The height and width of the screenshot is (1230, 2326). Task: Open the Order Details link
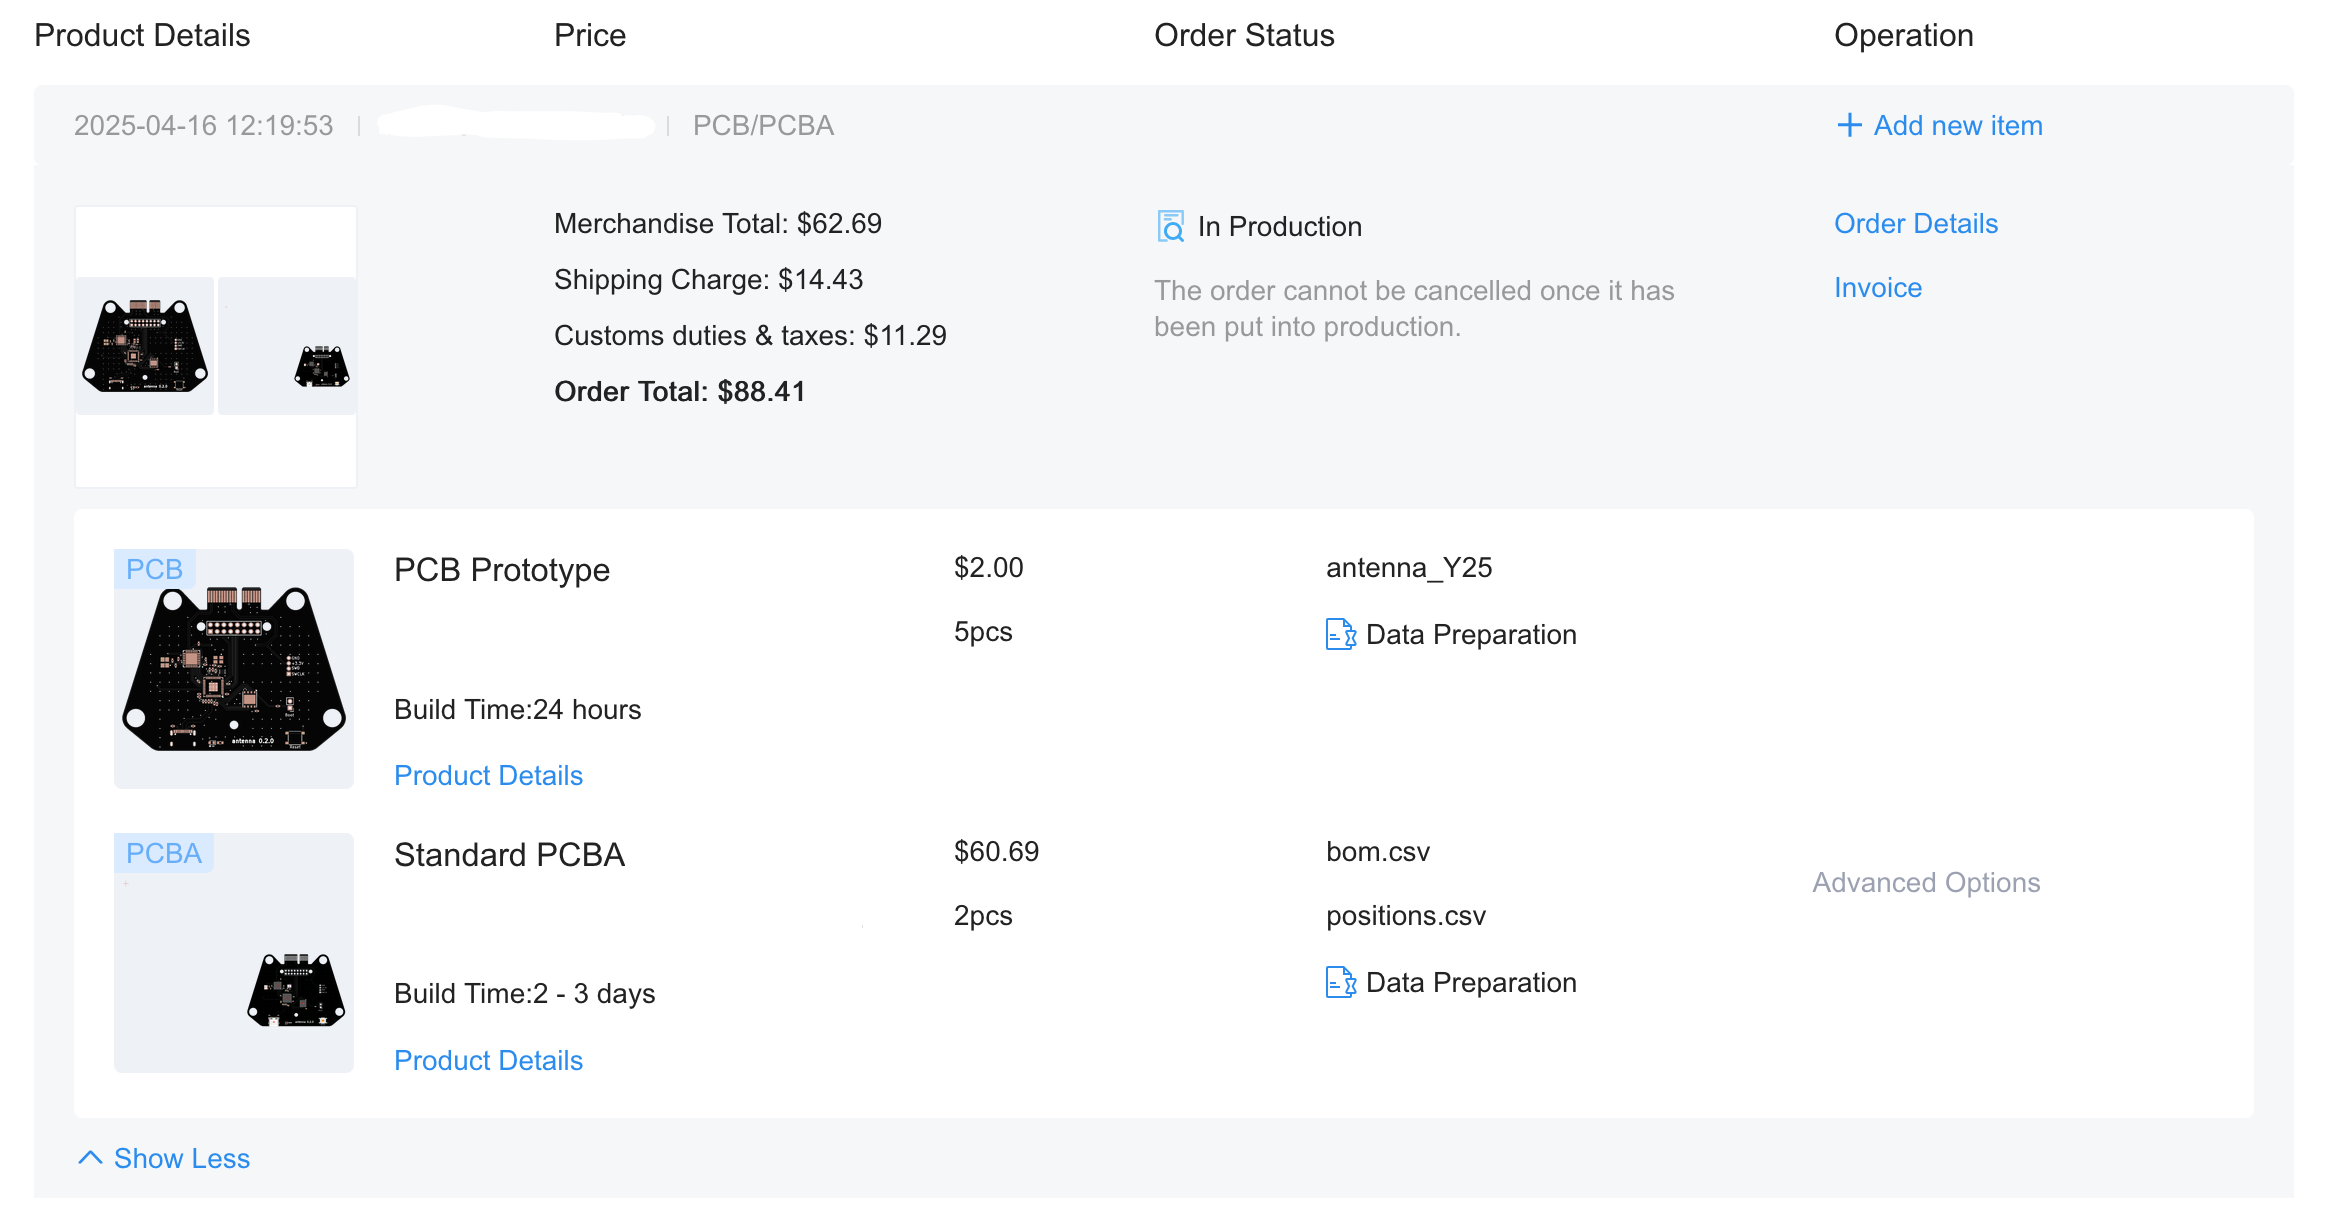1915,224
